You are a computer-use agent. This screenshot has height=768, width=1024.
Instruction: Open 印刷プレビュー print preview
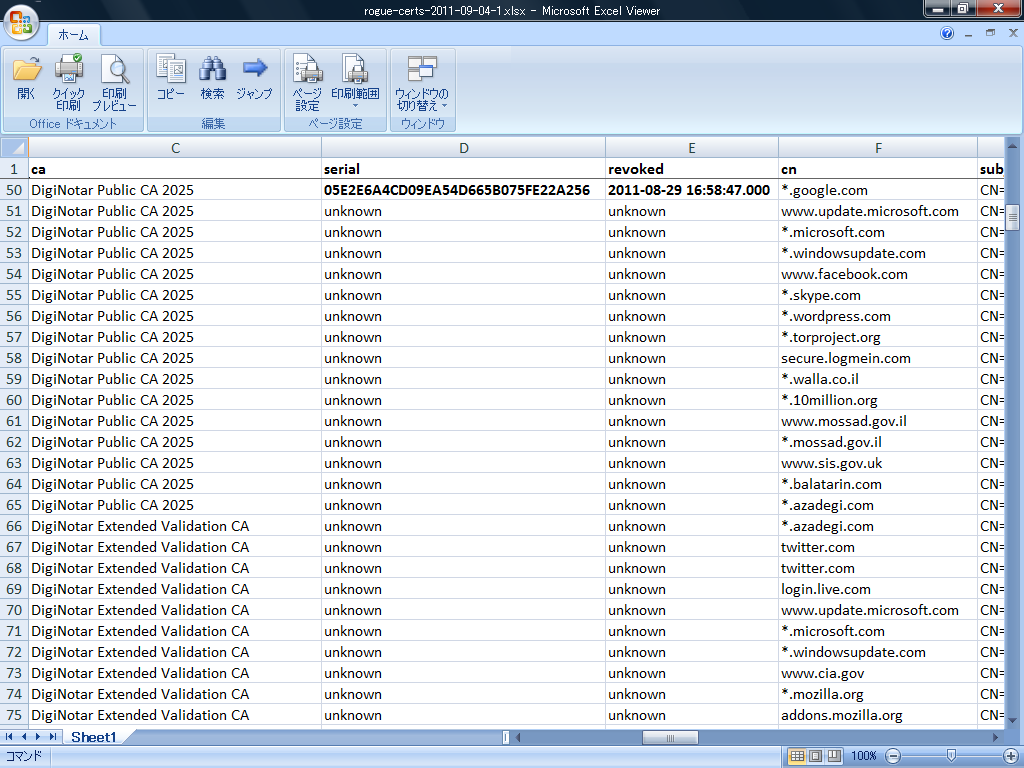114,82
